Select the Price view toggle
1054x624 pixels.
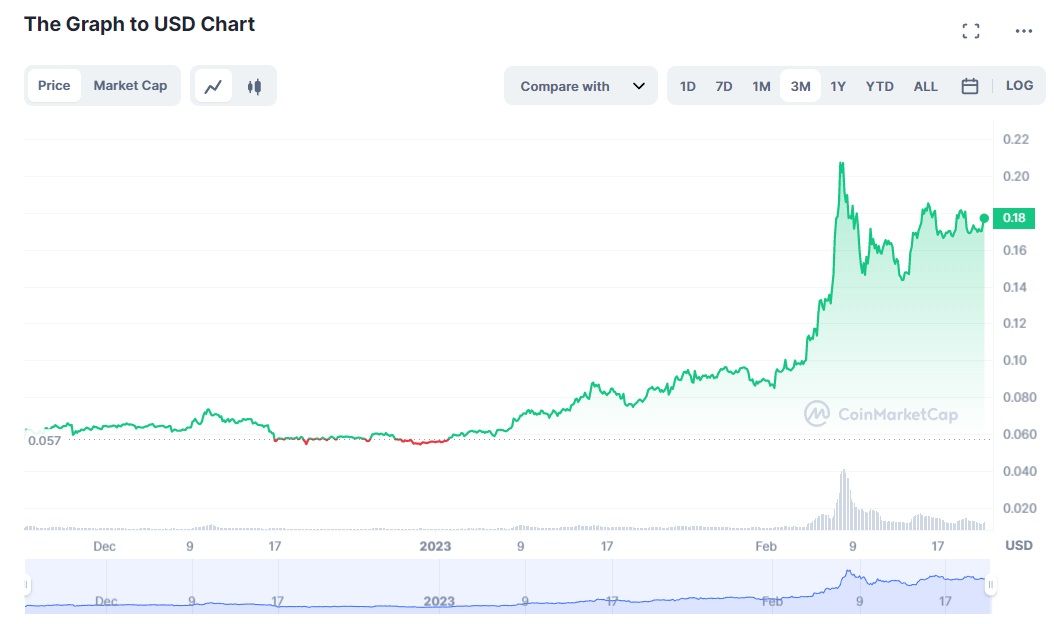point(54,86)
